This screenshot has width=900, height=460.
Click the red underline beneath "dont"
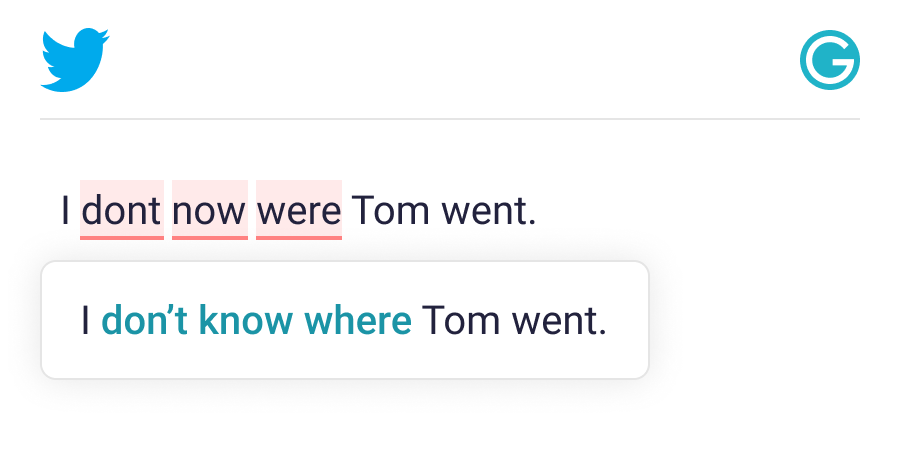[121, 237]
